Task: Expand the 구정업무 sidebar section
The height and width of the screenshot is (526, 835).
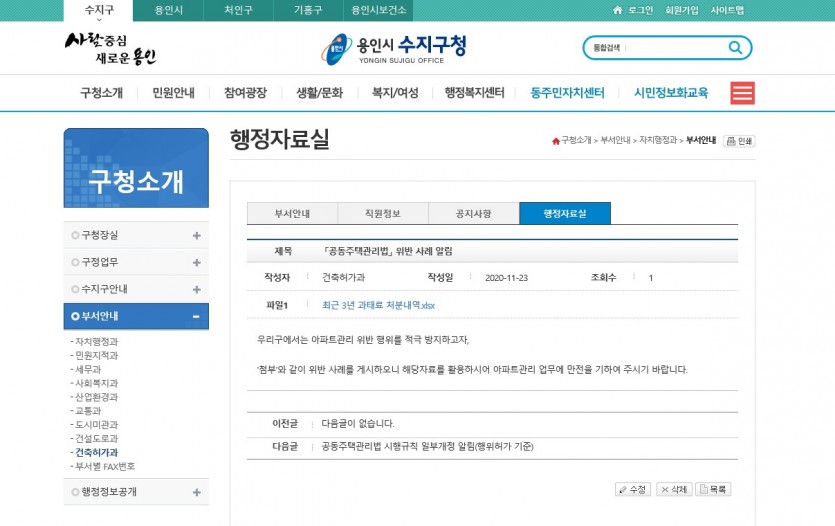Action: click(x=196, y=262)
